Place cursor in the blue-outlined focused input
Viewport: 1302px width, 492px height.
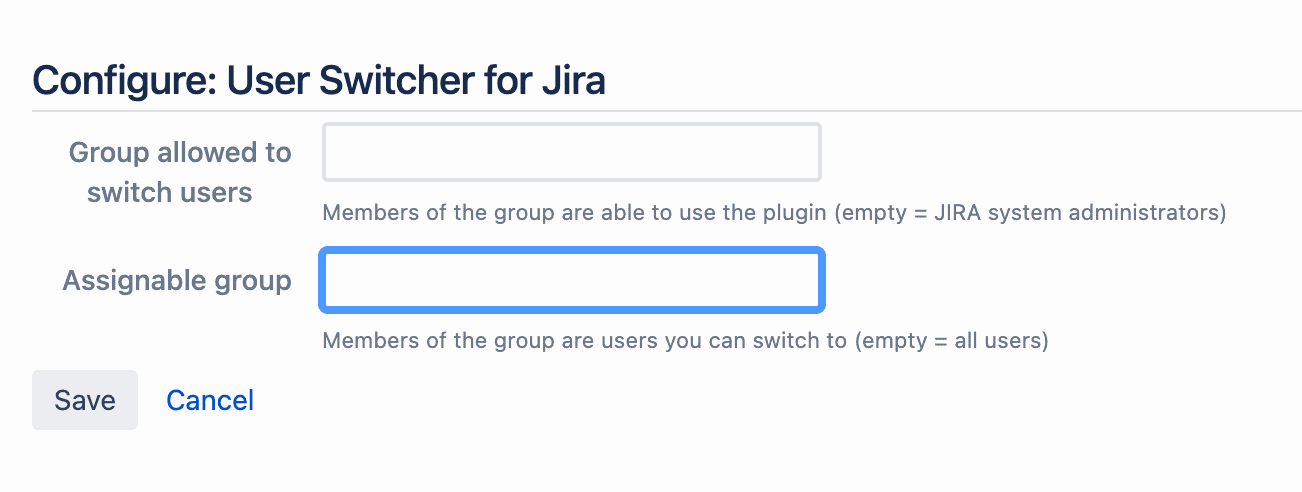(x=572, y=280)
